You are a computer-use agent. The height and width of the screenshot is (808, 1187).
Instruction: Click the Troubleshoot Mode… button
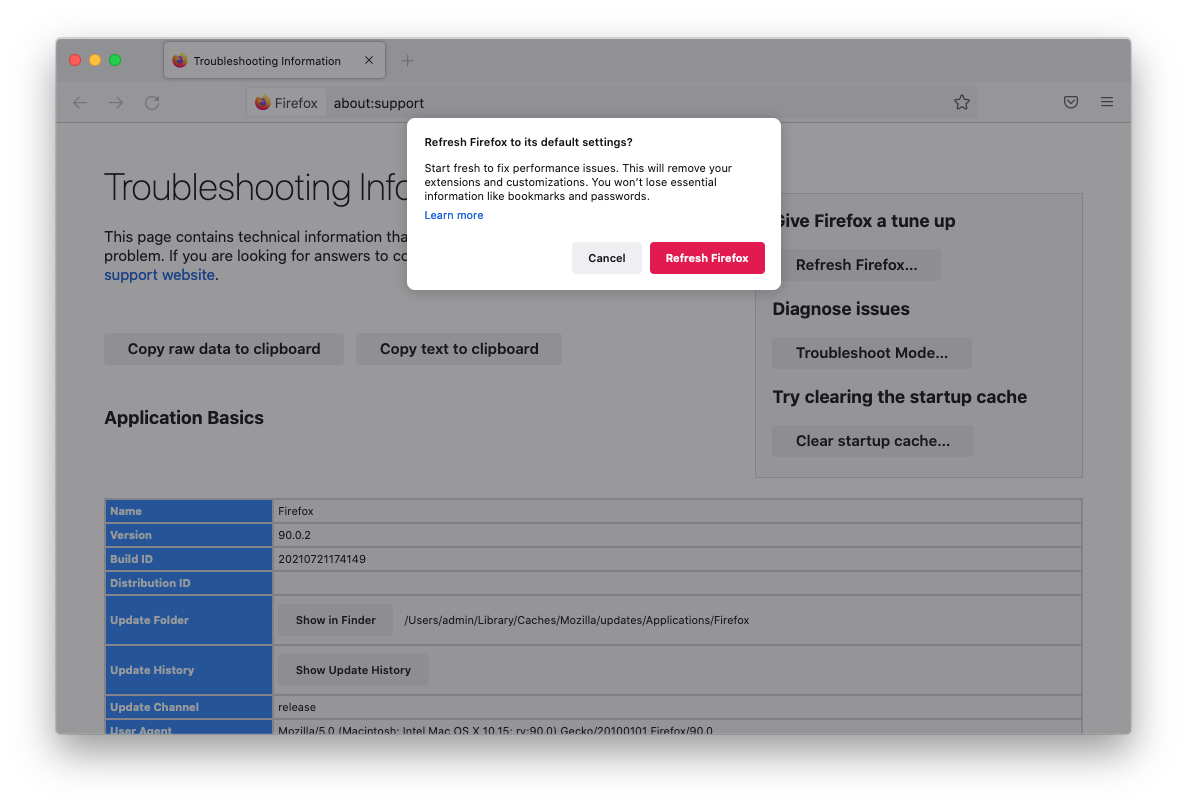click(871, 353)
